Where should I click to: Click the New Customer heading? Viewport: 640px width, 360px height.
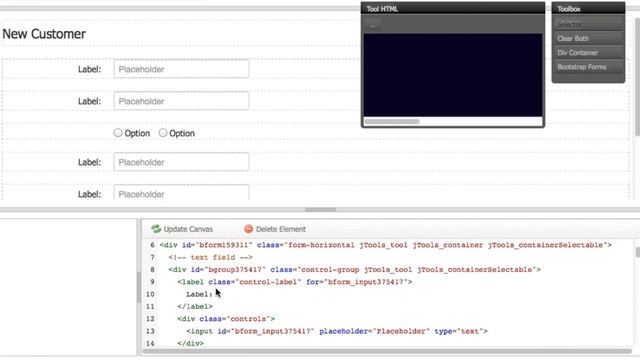pos(44,34)
